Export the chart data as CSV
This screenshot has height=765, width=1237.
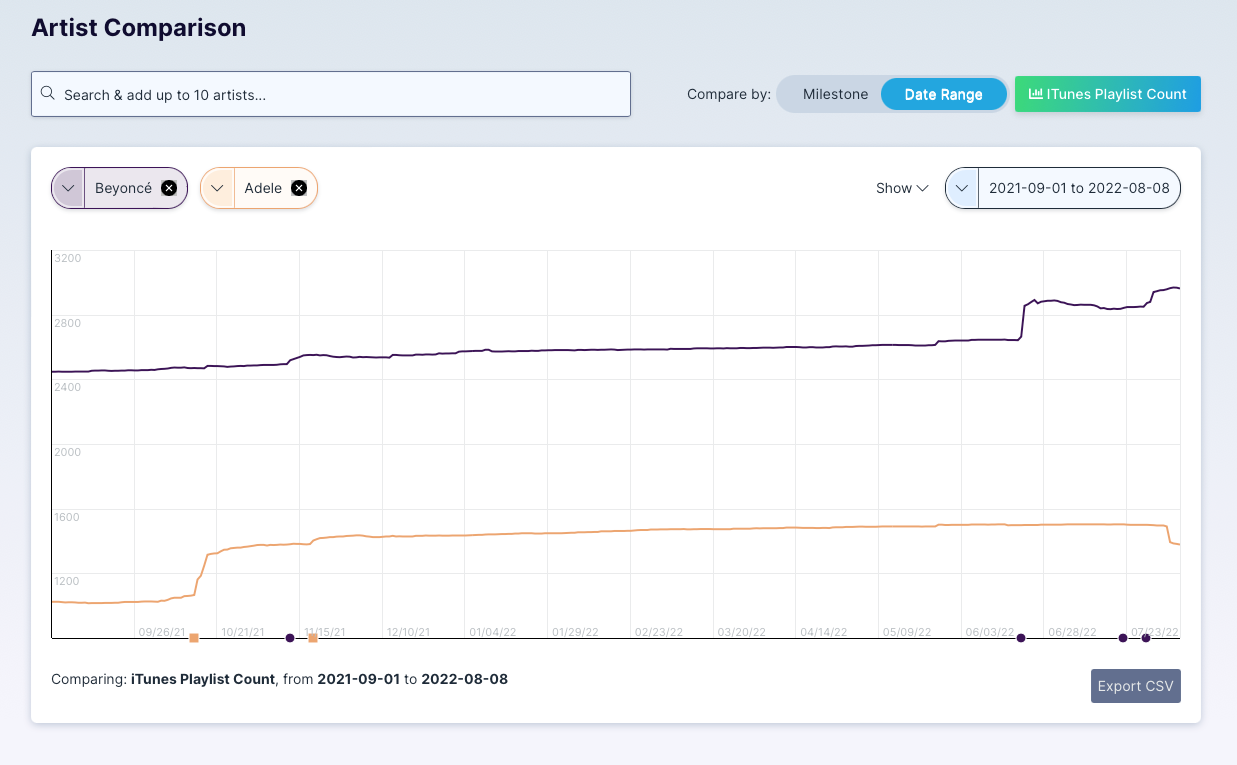click(1135, 686)
